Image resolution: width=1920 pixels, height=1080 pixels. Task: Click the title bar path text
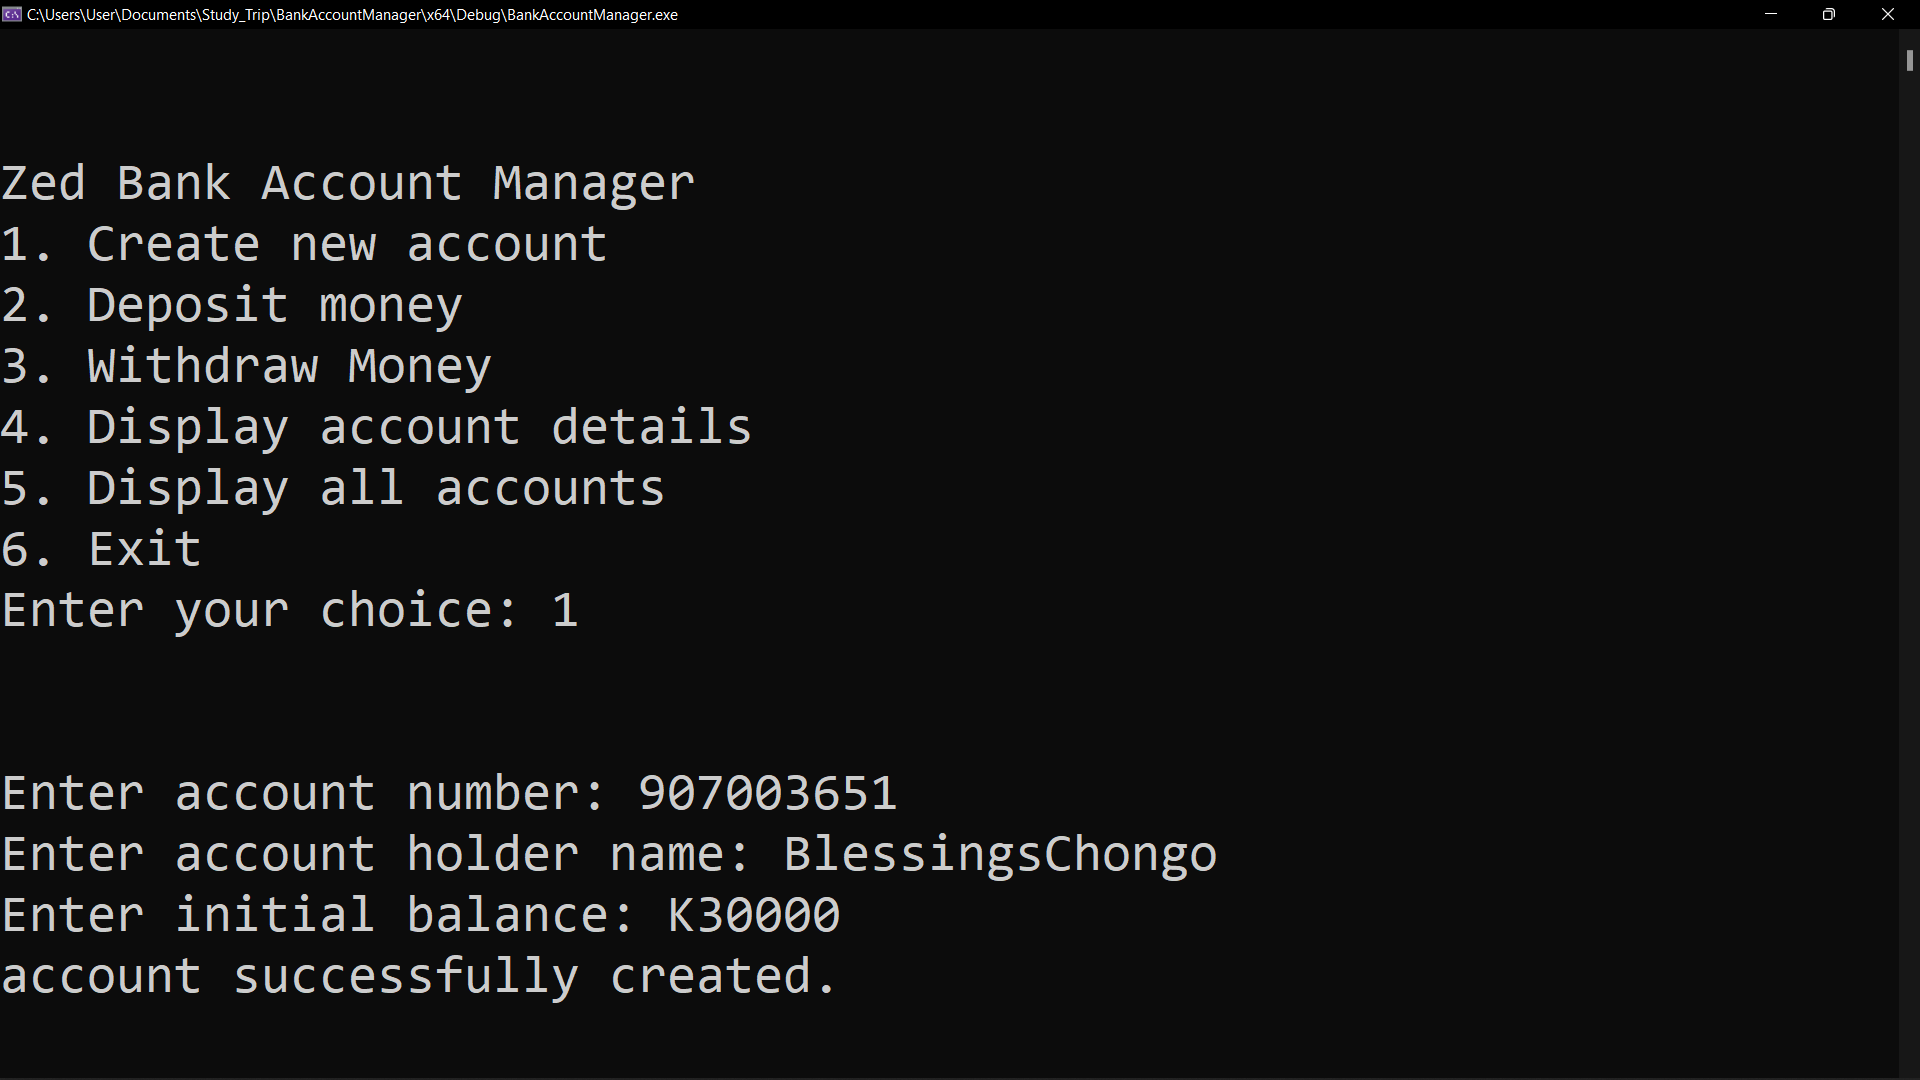point(352,15)
